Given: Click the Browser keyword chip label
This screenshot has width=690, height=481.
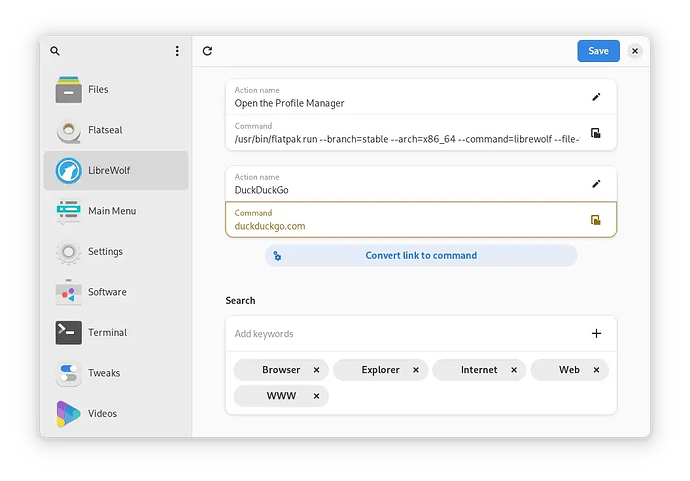Looking at the screenshot, I should (281, 370).
